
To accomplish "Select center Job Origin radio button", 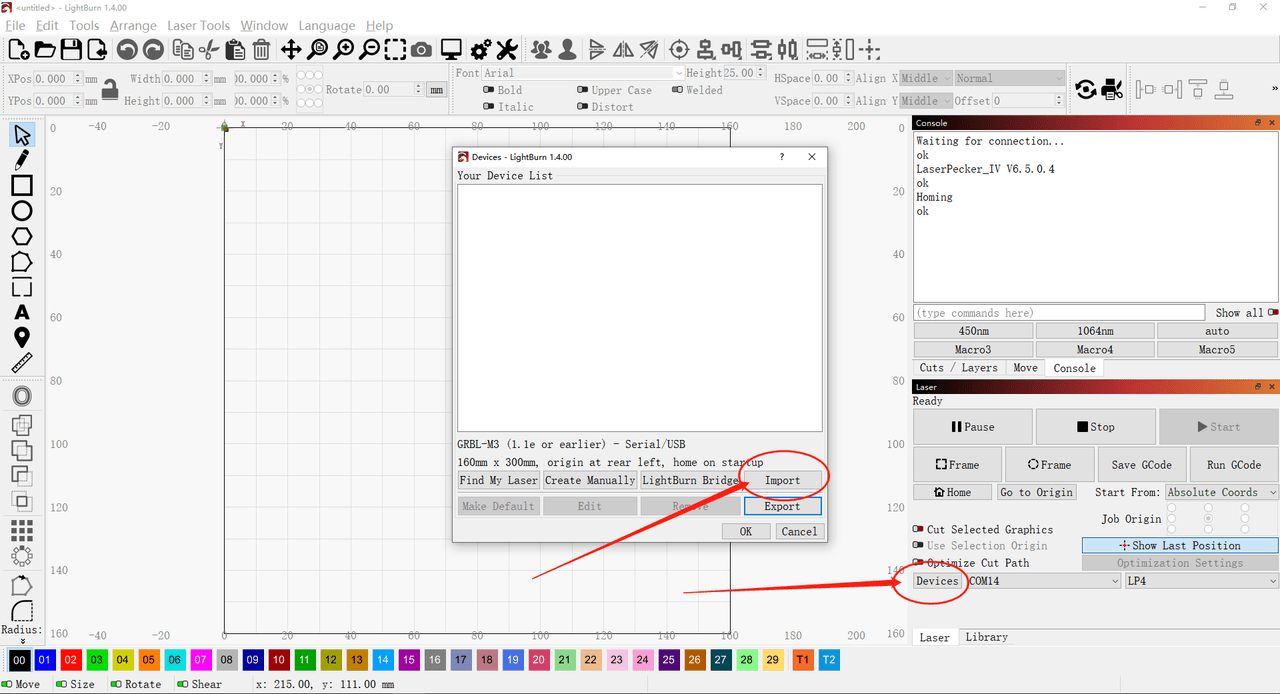I will (1208, 519).
